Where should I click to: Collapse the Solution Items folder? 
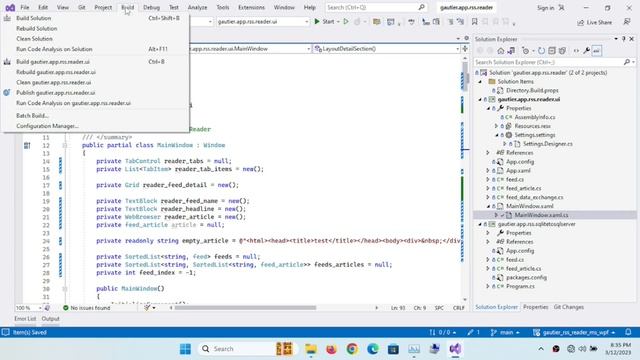tap(480, 82)
